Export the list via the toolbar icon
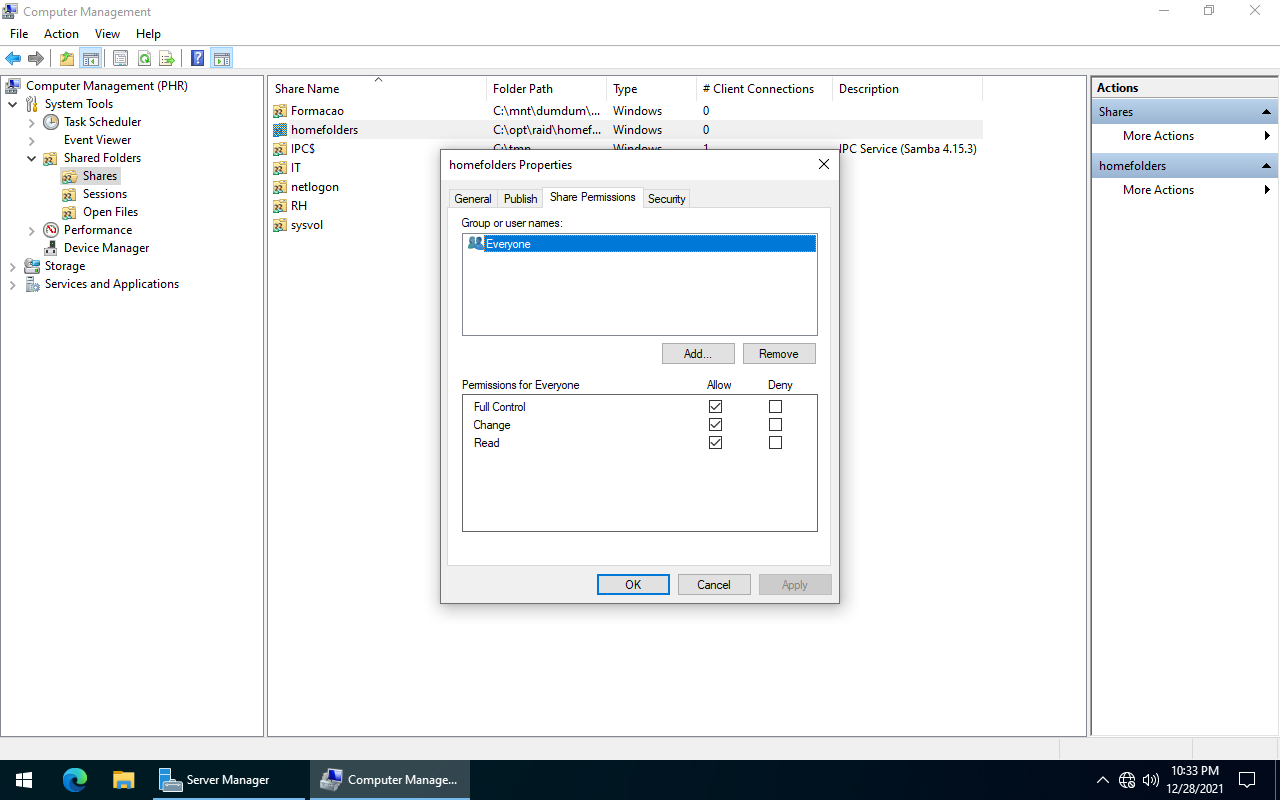 [168, 58]
